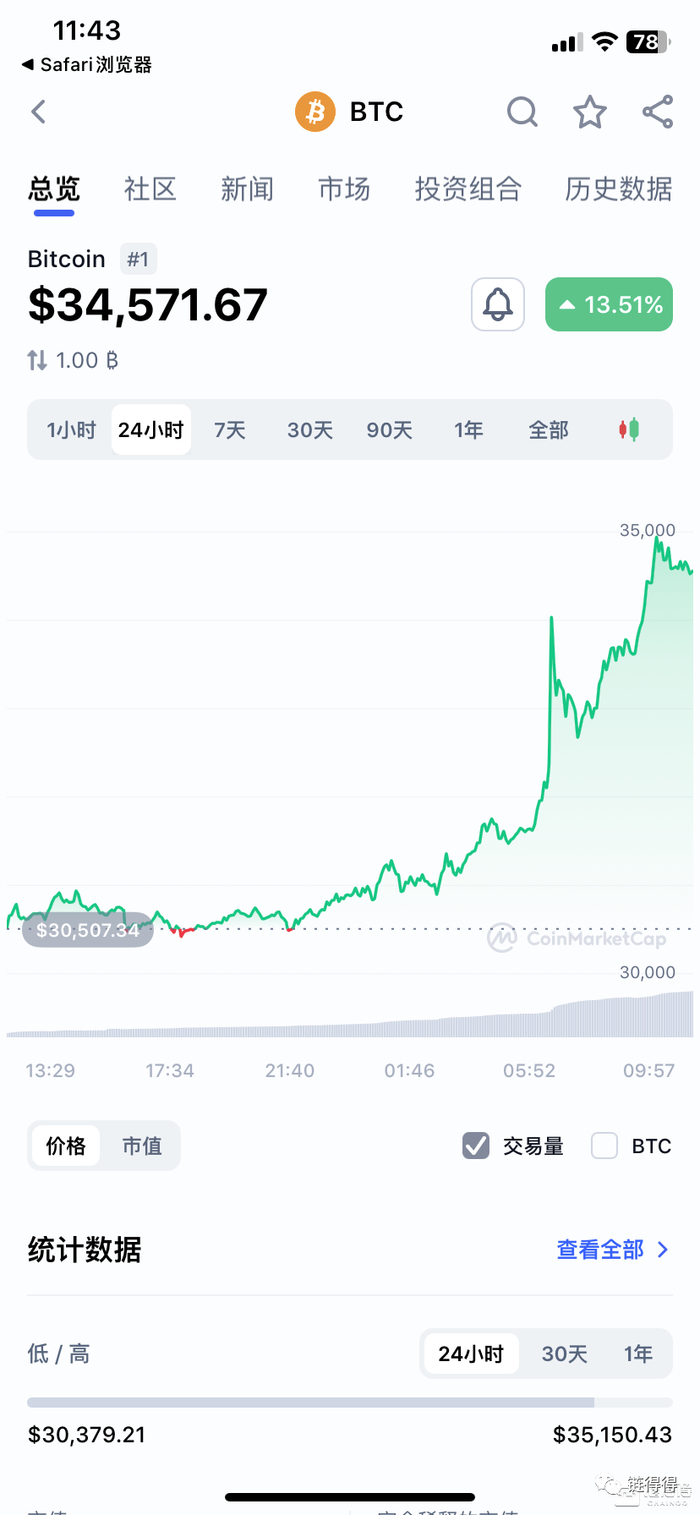
Task: Tap the back arrow icon
Action: tap(39, 112)
